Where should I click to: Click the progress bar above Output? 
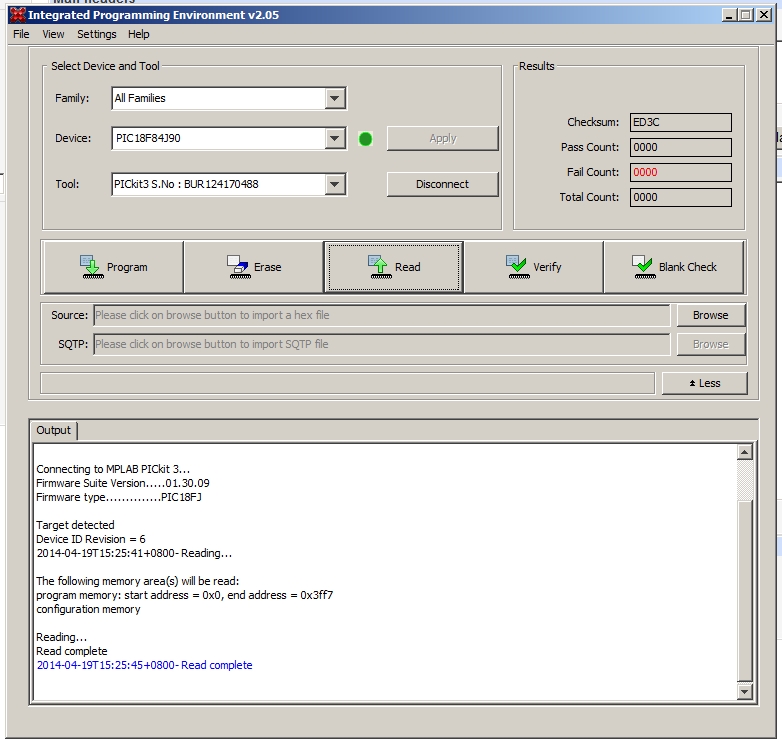[347, 383]
